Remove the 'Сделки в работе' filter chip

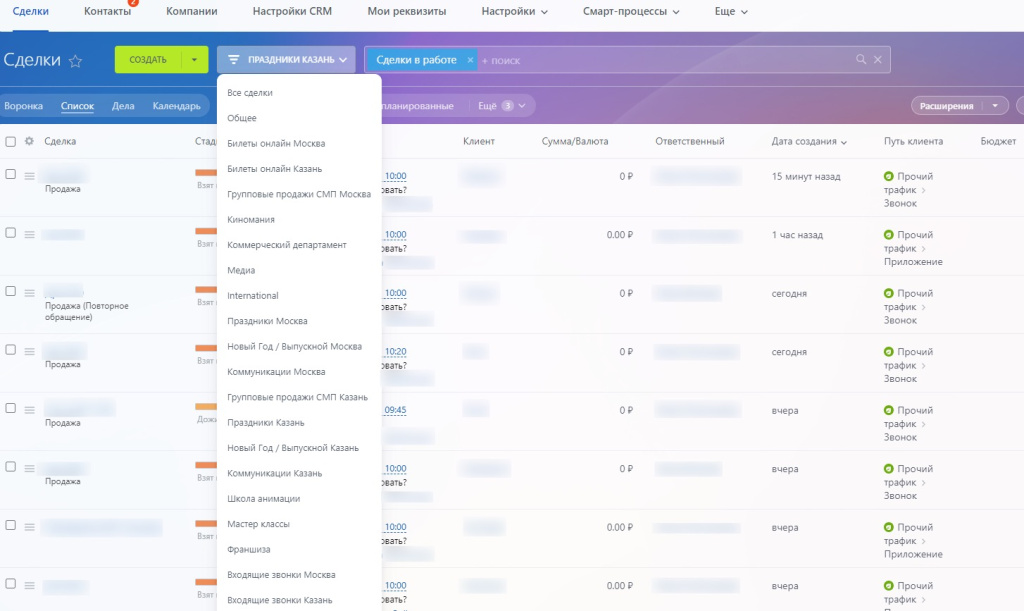pos(470,60)
